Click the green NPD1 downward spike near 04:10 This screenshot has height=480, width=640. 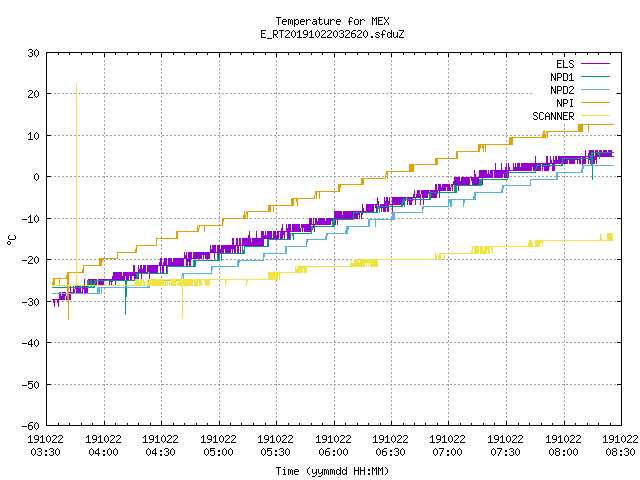(125, 300)
